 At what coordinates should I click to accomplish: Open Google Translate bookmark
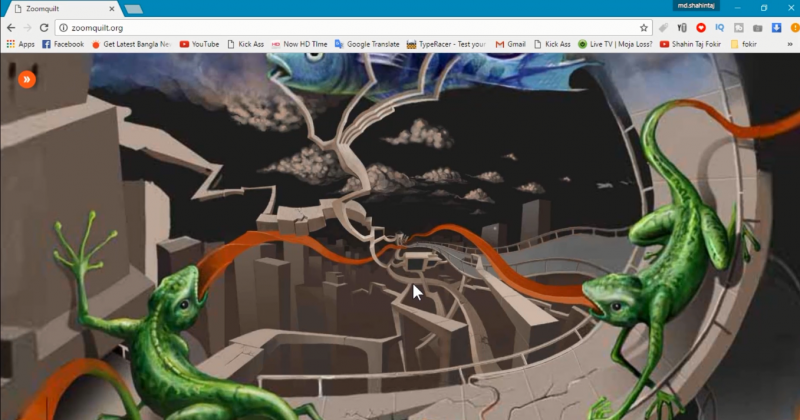tap(367, 44)
